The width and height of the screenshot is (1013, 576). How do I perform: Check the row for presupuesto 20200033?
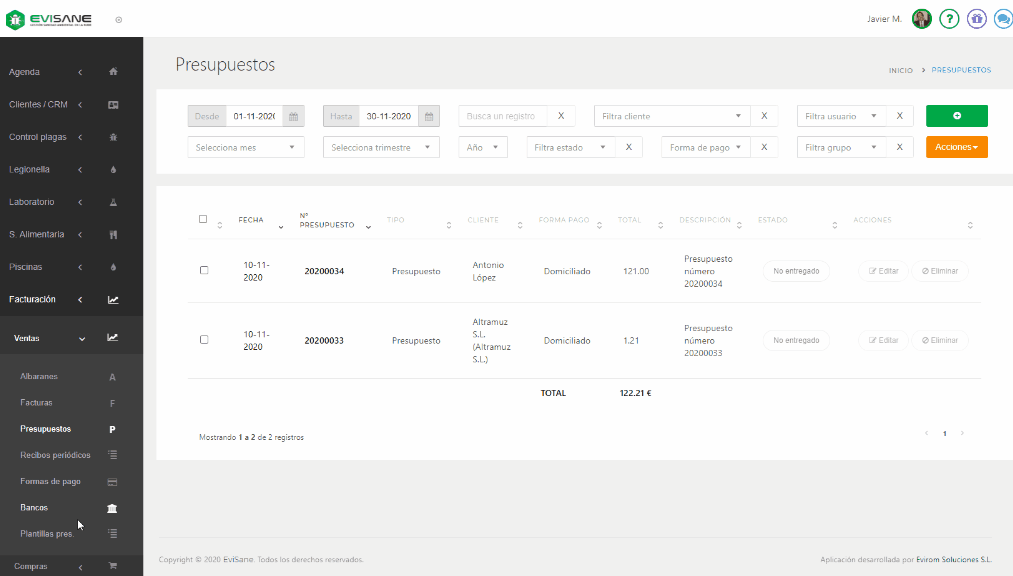[x=204, y=340]
